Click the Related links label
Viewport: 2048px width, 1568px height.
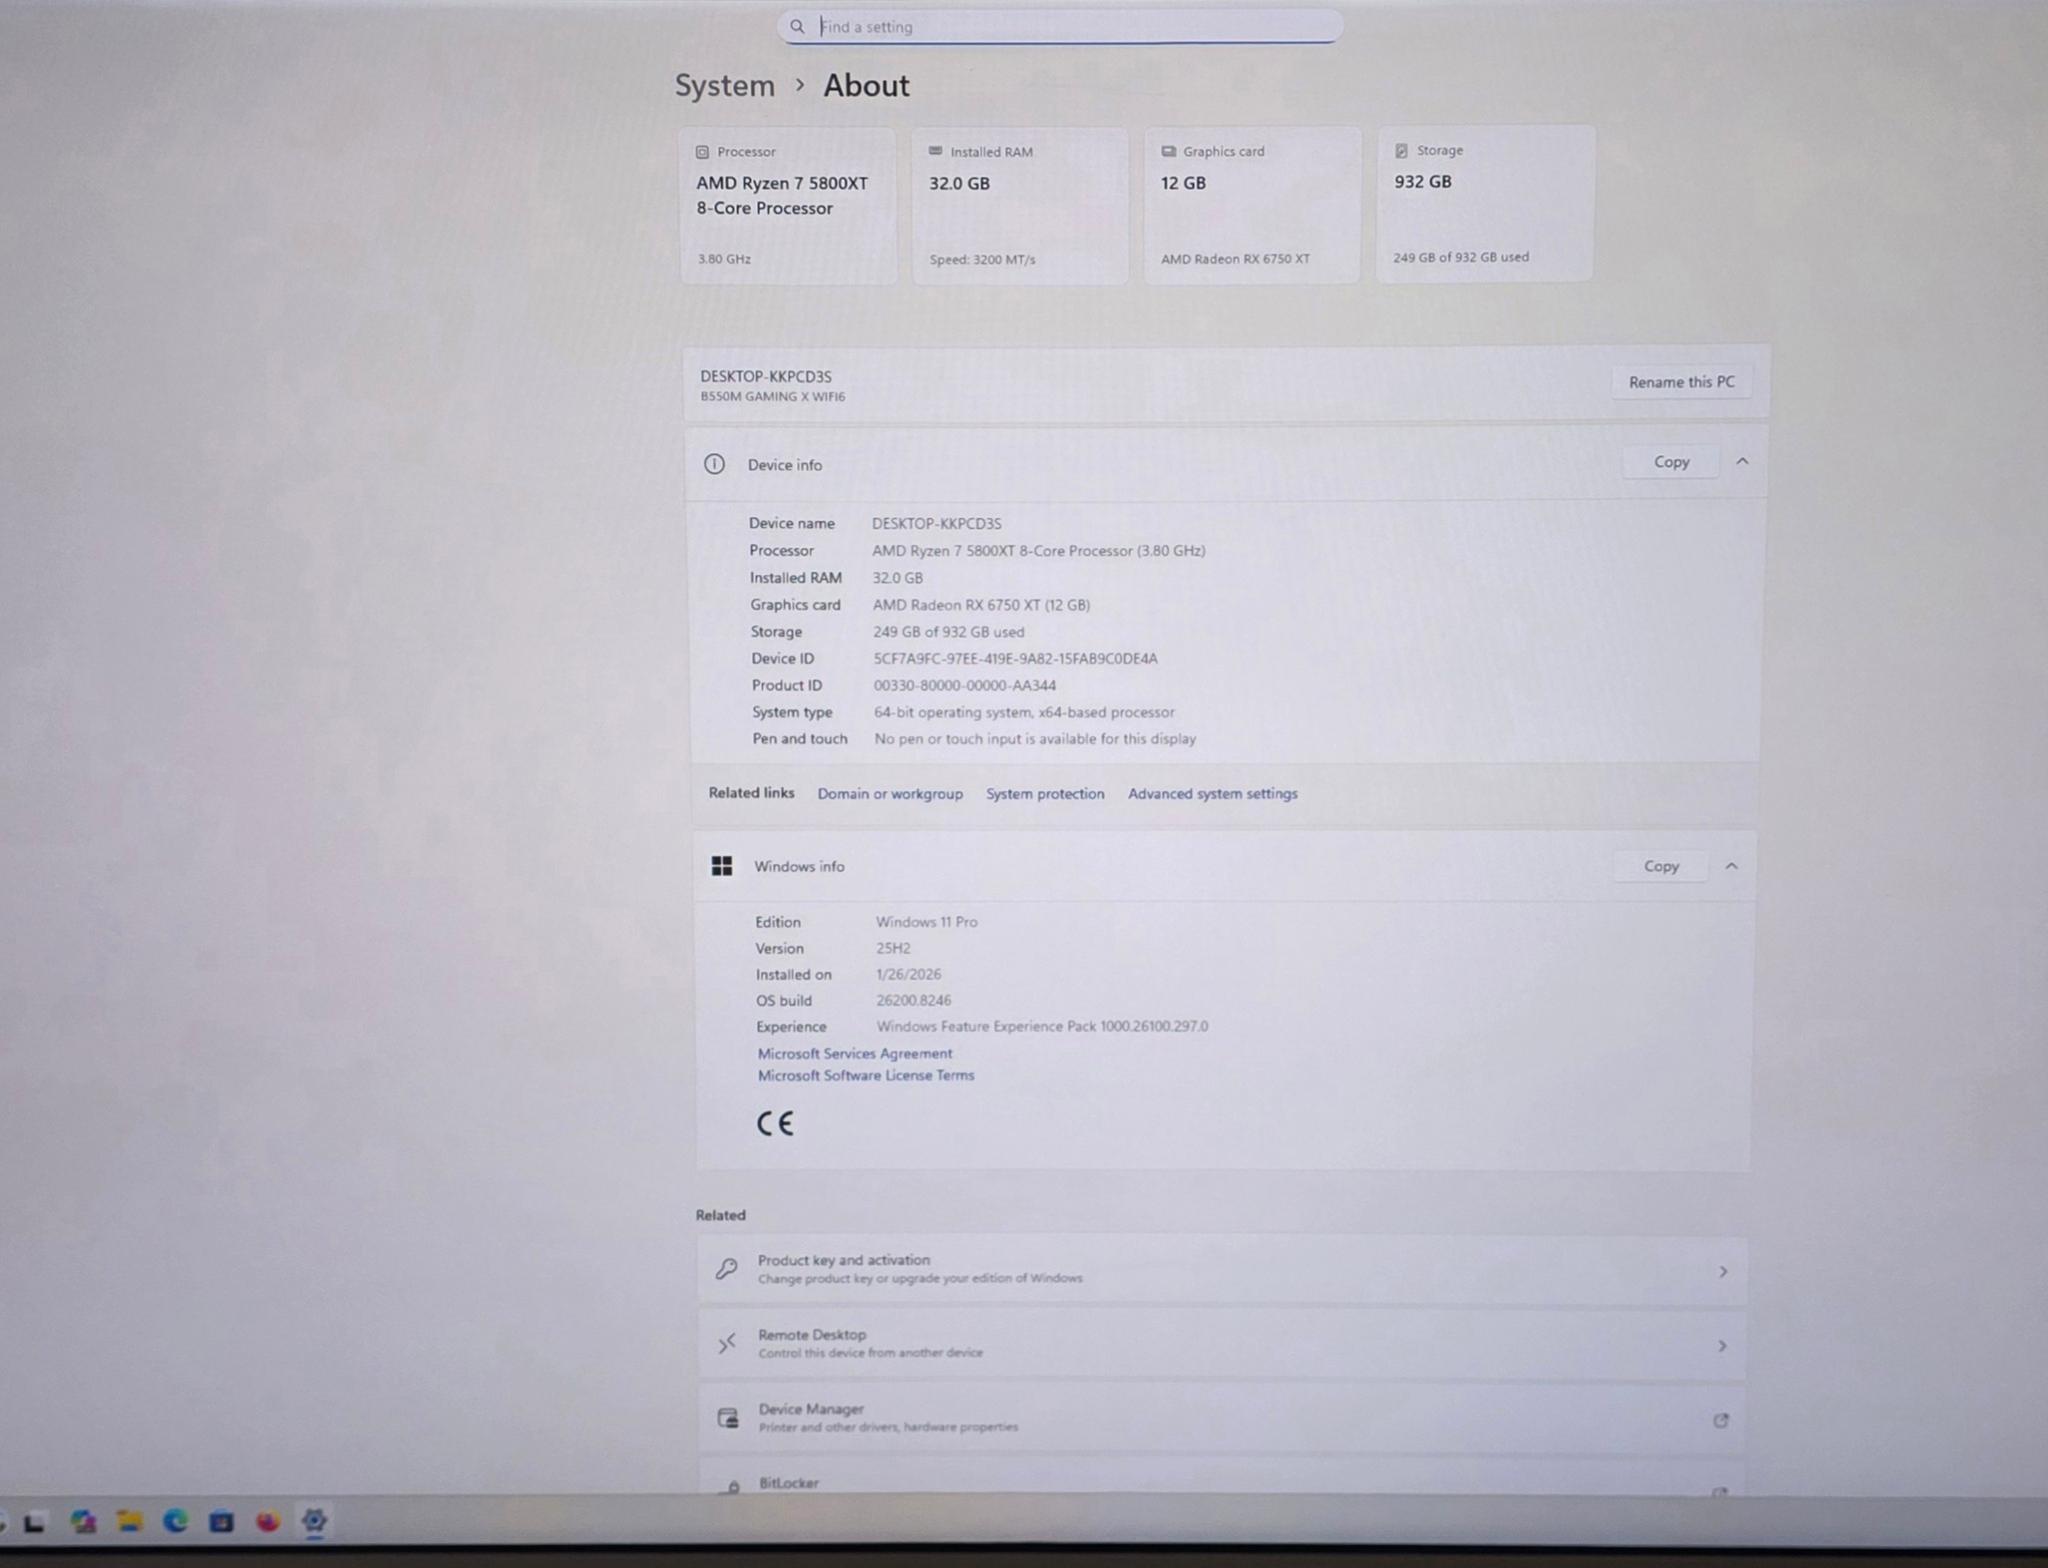pos(752,793)
